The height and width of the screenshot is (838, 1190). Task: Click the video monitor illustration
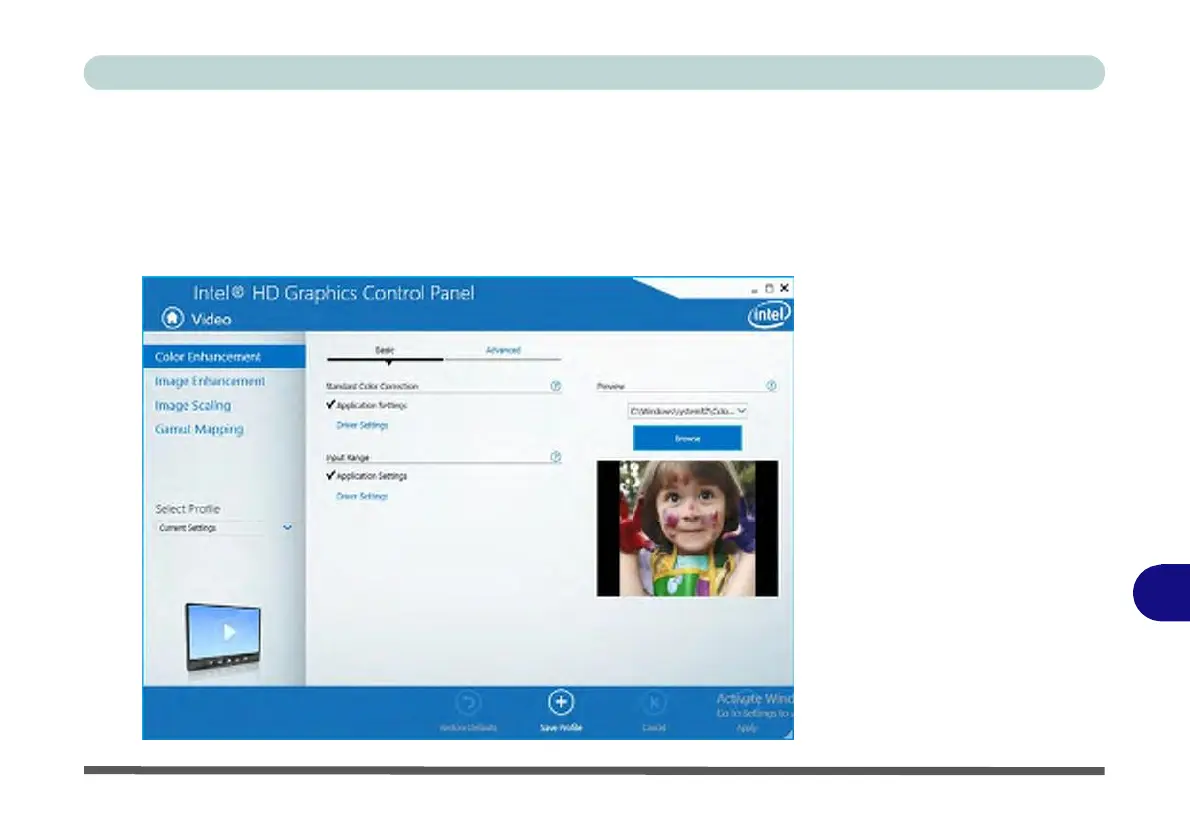(x=223, y=638)
